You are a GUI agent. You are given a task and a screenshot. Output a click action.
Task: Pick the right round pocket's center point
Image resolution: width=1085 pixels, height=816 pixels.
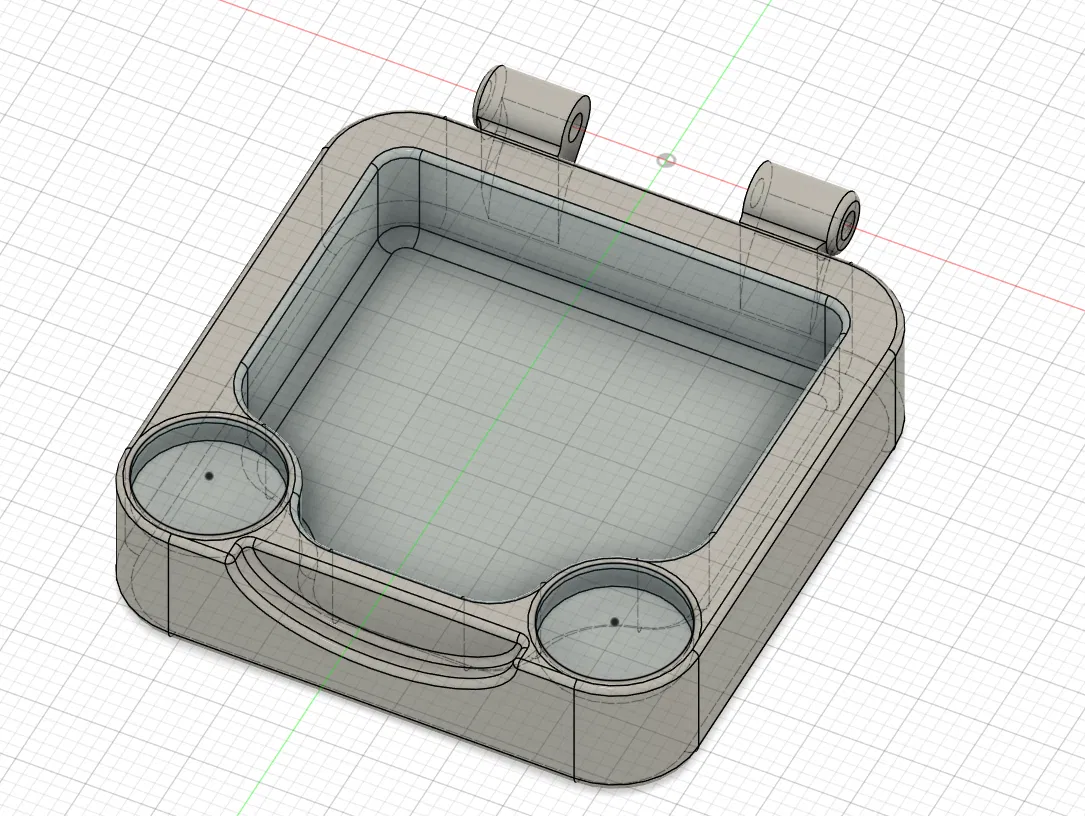click(614, 622)
